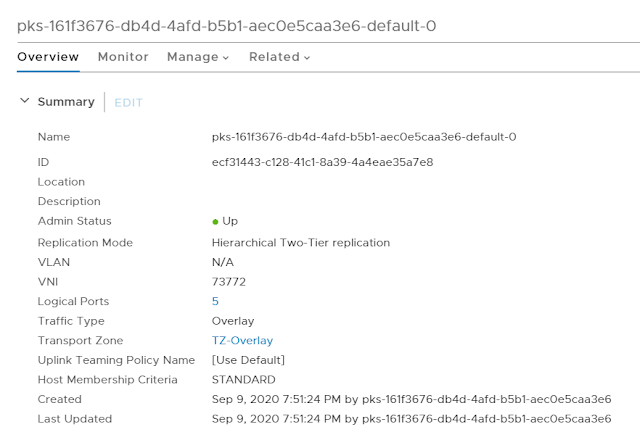This screenshot has height=440, width=640.
Task: Click the Traffic Type value Overlay
Action: point(233,321)
